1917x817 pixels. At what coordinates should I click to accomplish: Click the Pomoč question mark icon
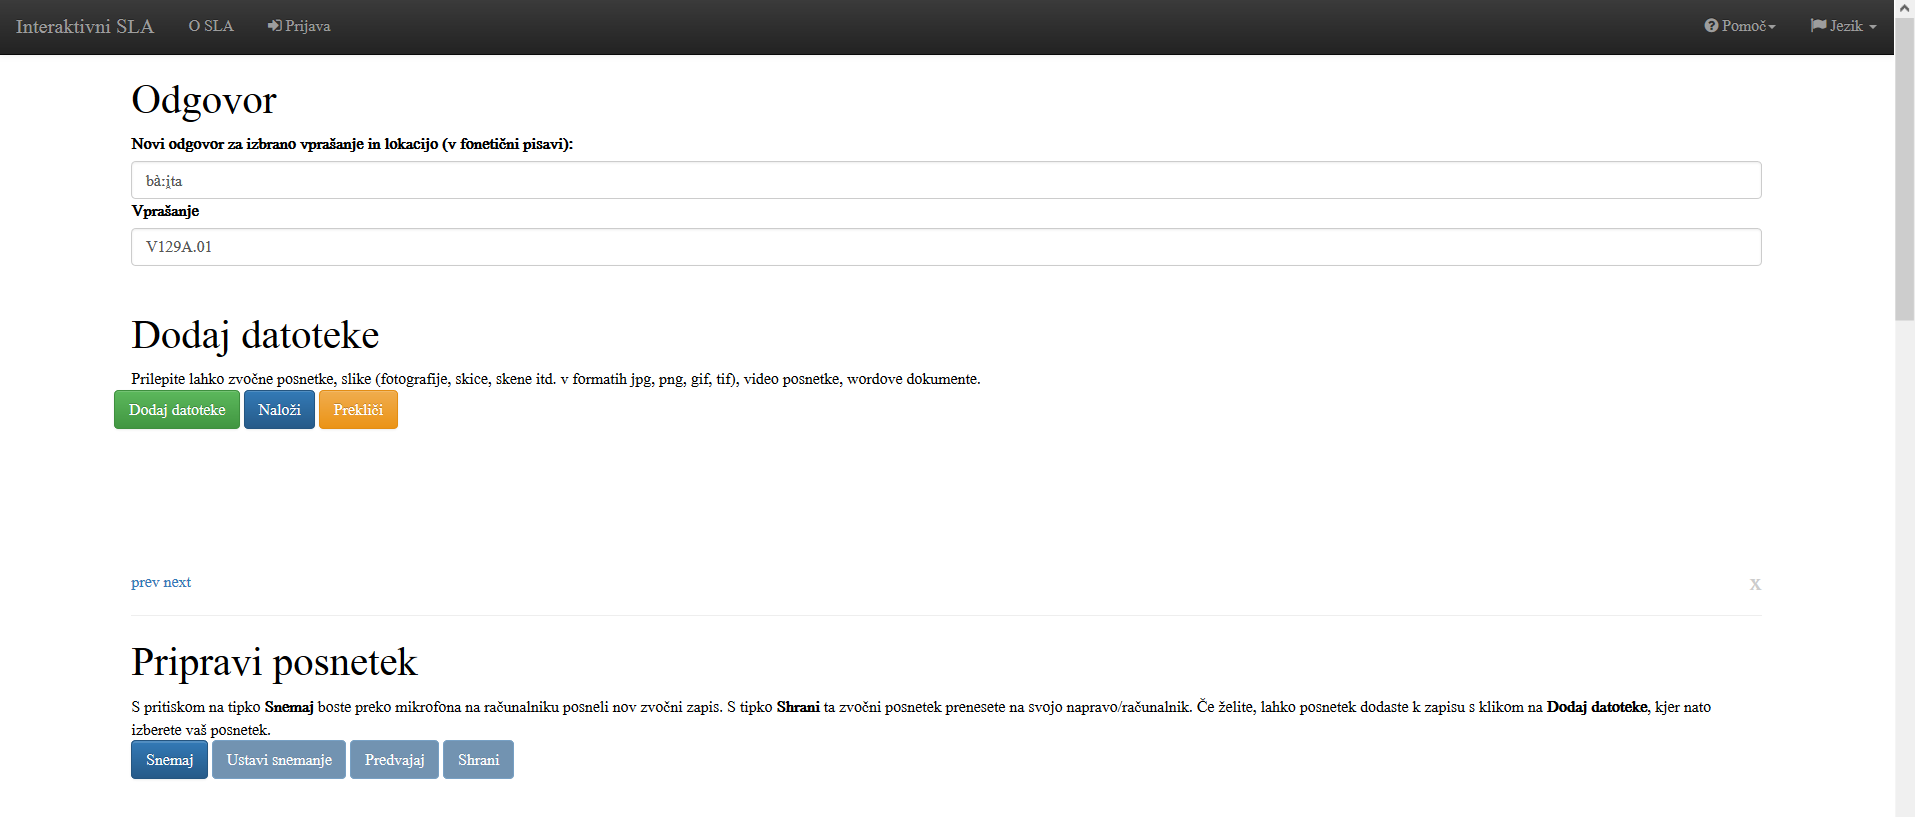point(1711,26)
